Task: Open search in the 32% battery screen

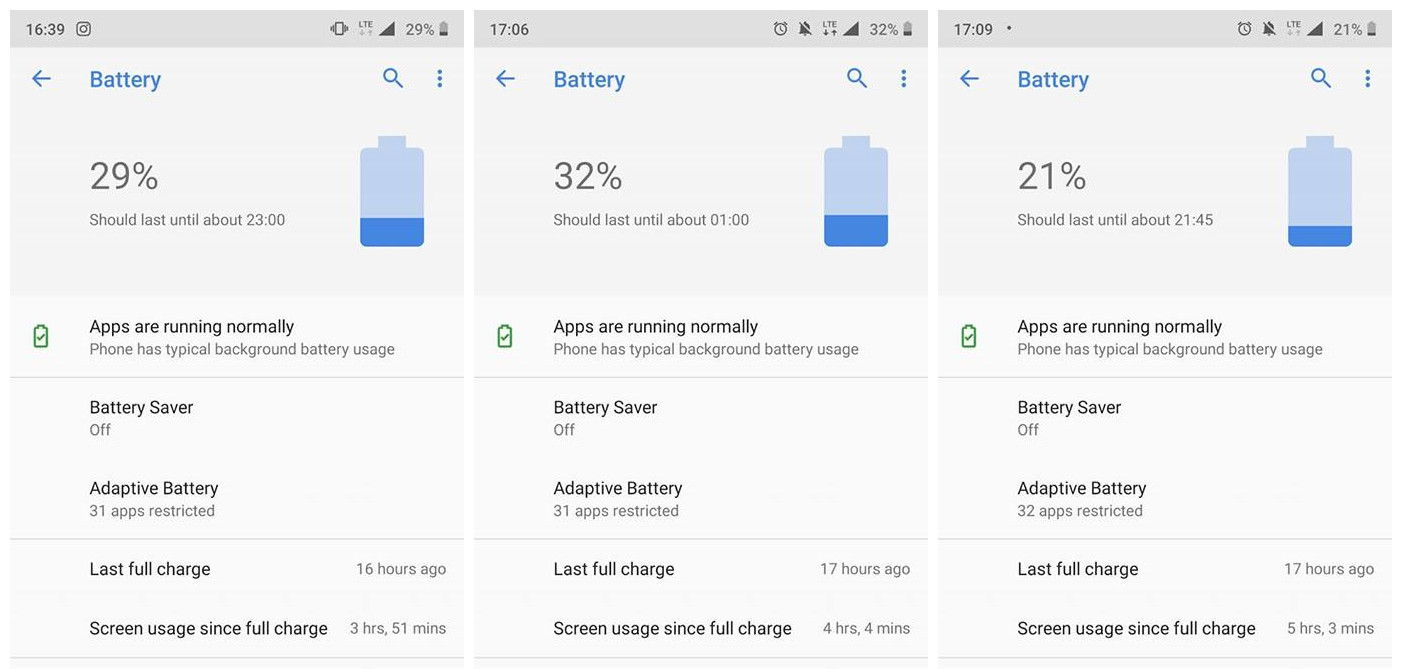Action: [x=857, y=78]
